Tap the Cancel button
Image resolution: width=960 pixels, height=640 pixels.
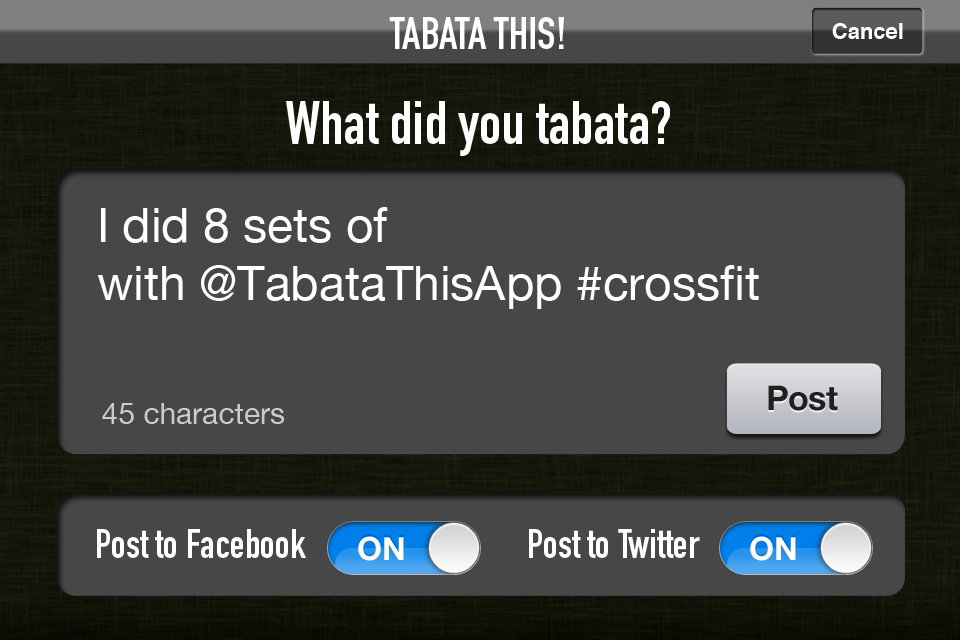tap(867, 31)
